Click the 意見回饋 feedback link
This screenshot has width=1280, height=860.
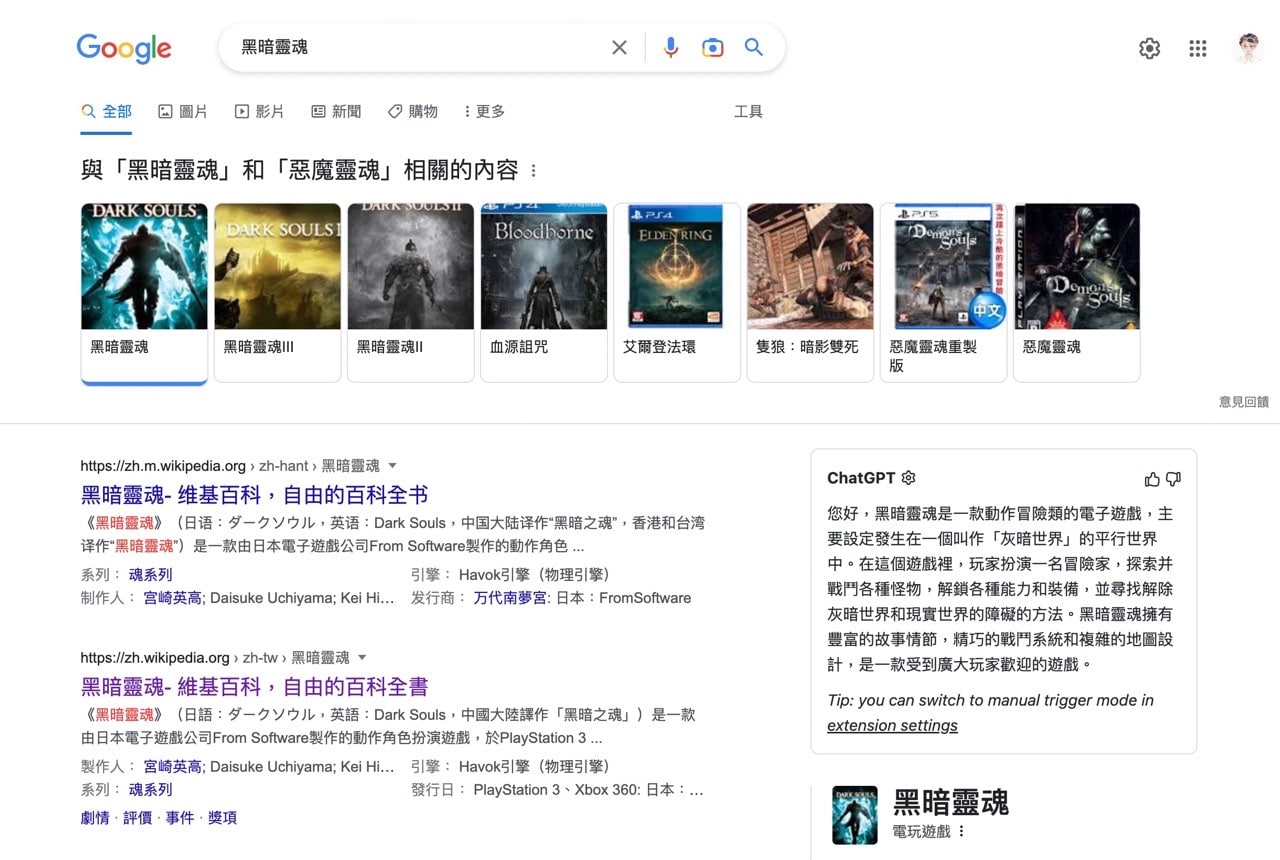1244,402
